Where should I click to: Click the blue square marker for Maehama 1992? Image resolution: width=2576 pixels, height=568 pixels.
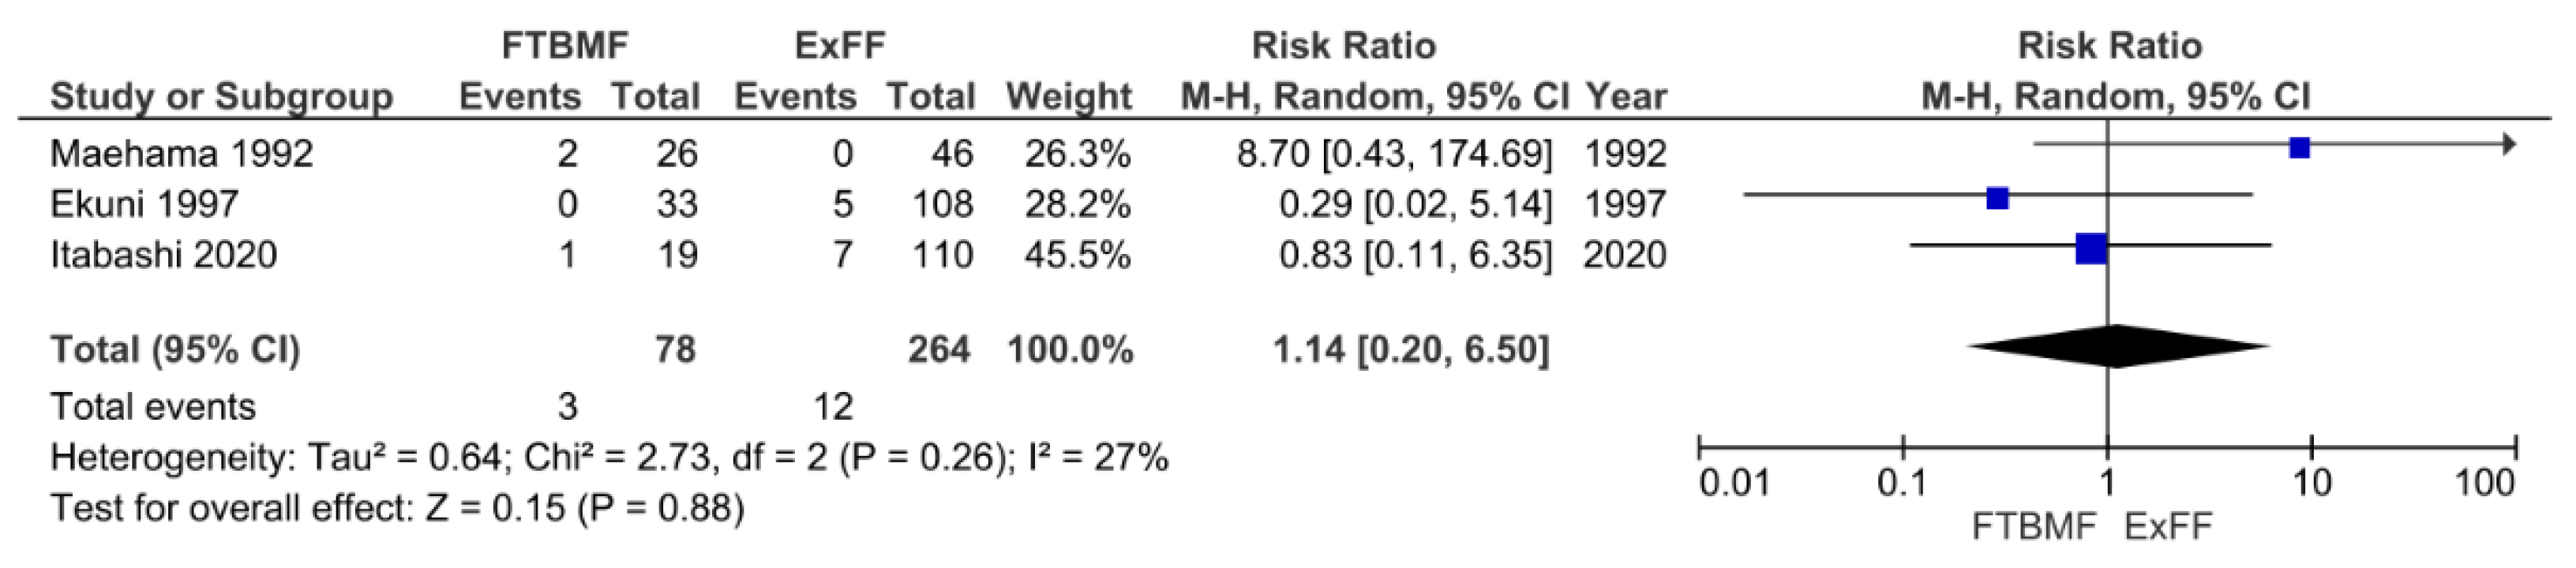pos(2299,148)
